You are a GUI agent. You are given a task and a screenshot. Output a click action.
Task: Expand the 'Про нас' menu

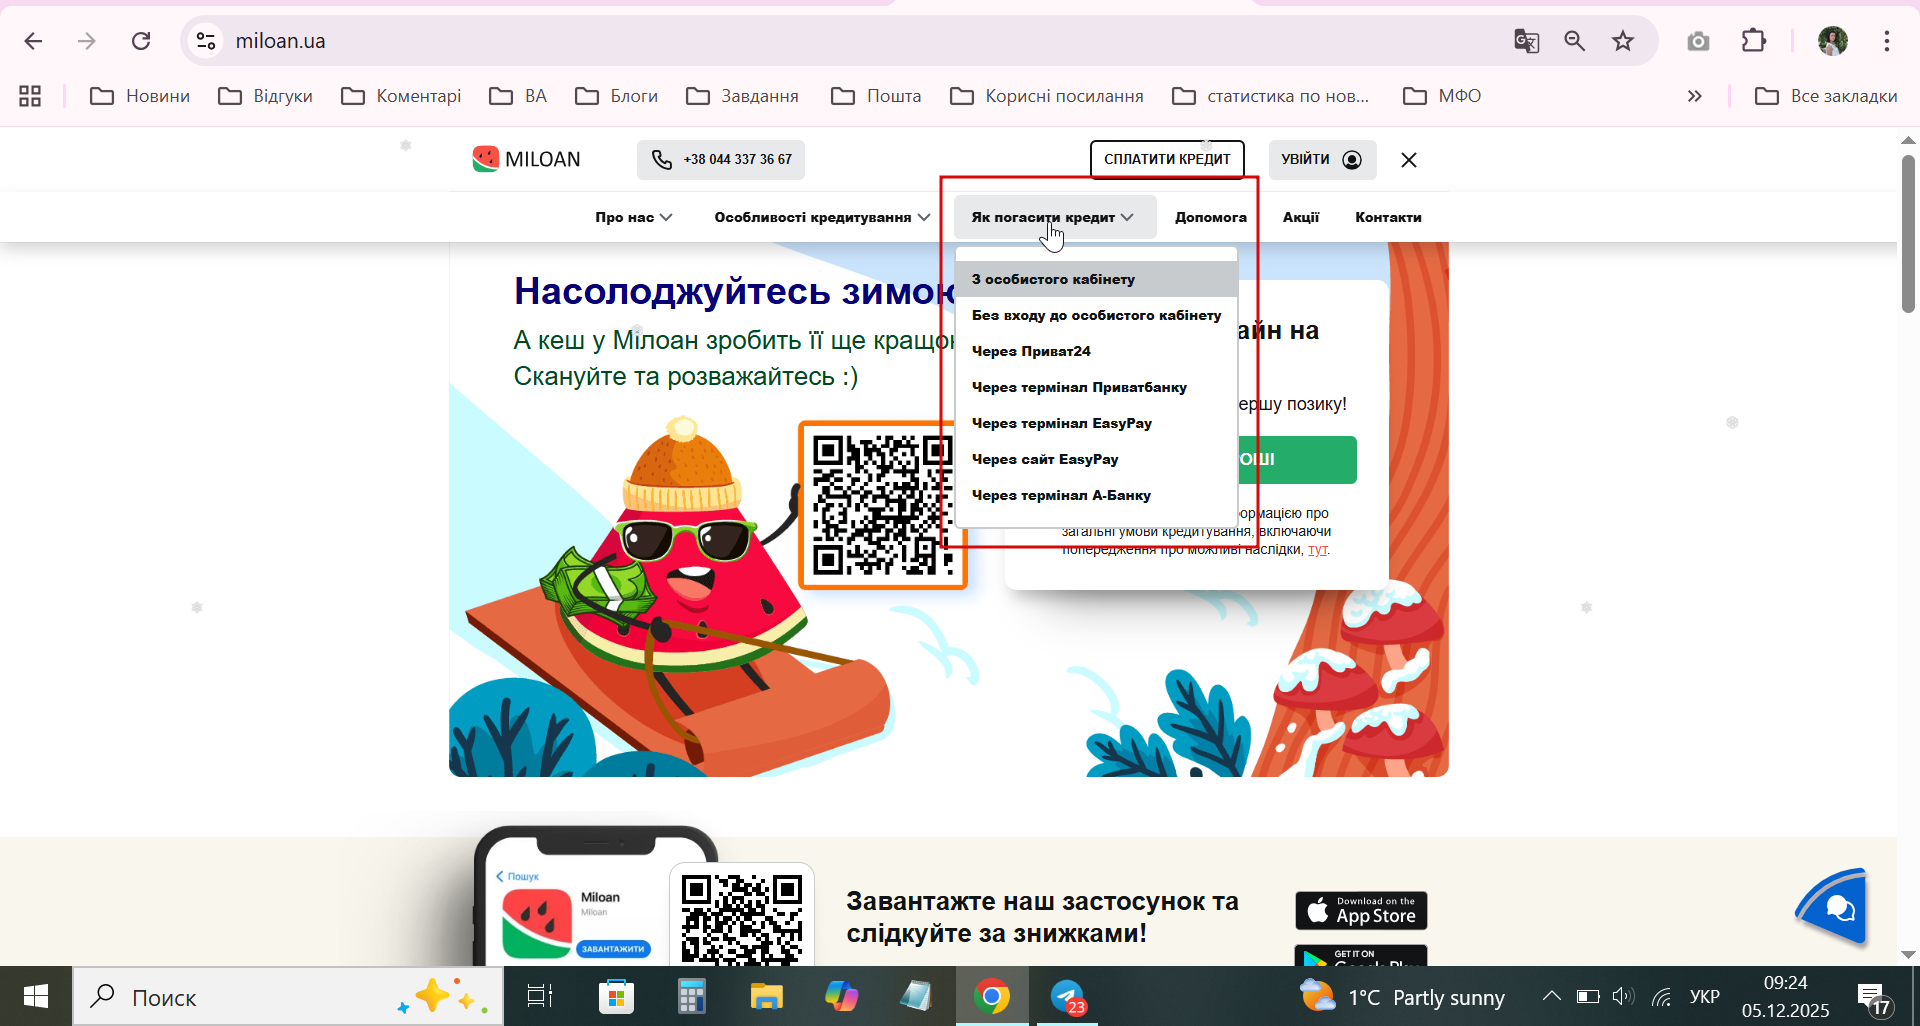pyautogui.click(x=634, y=217)
